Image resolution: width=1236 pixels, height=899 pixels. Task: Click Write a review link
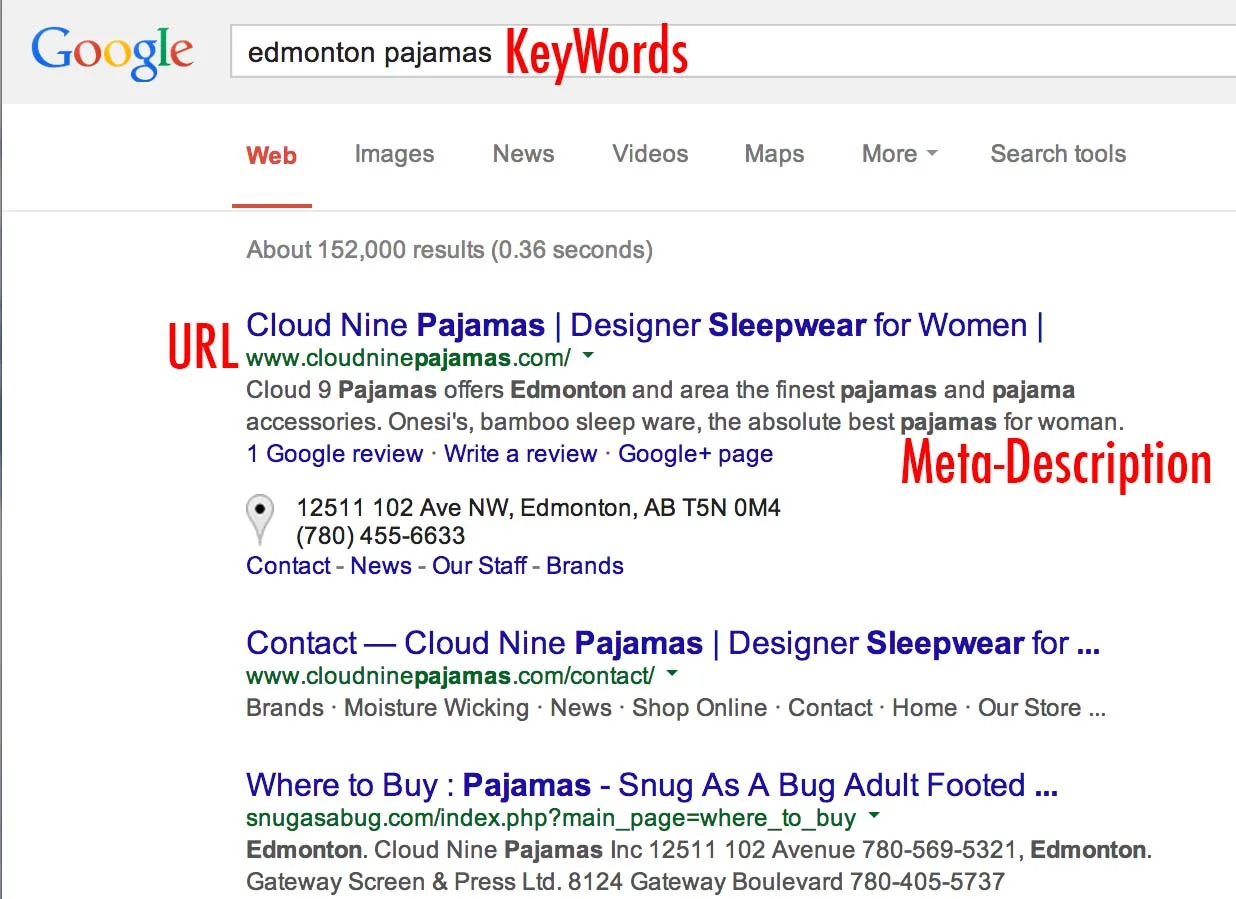pos(520,454)
